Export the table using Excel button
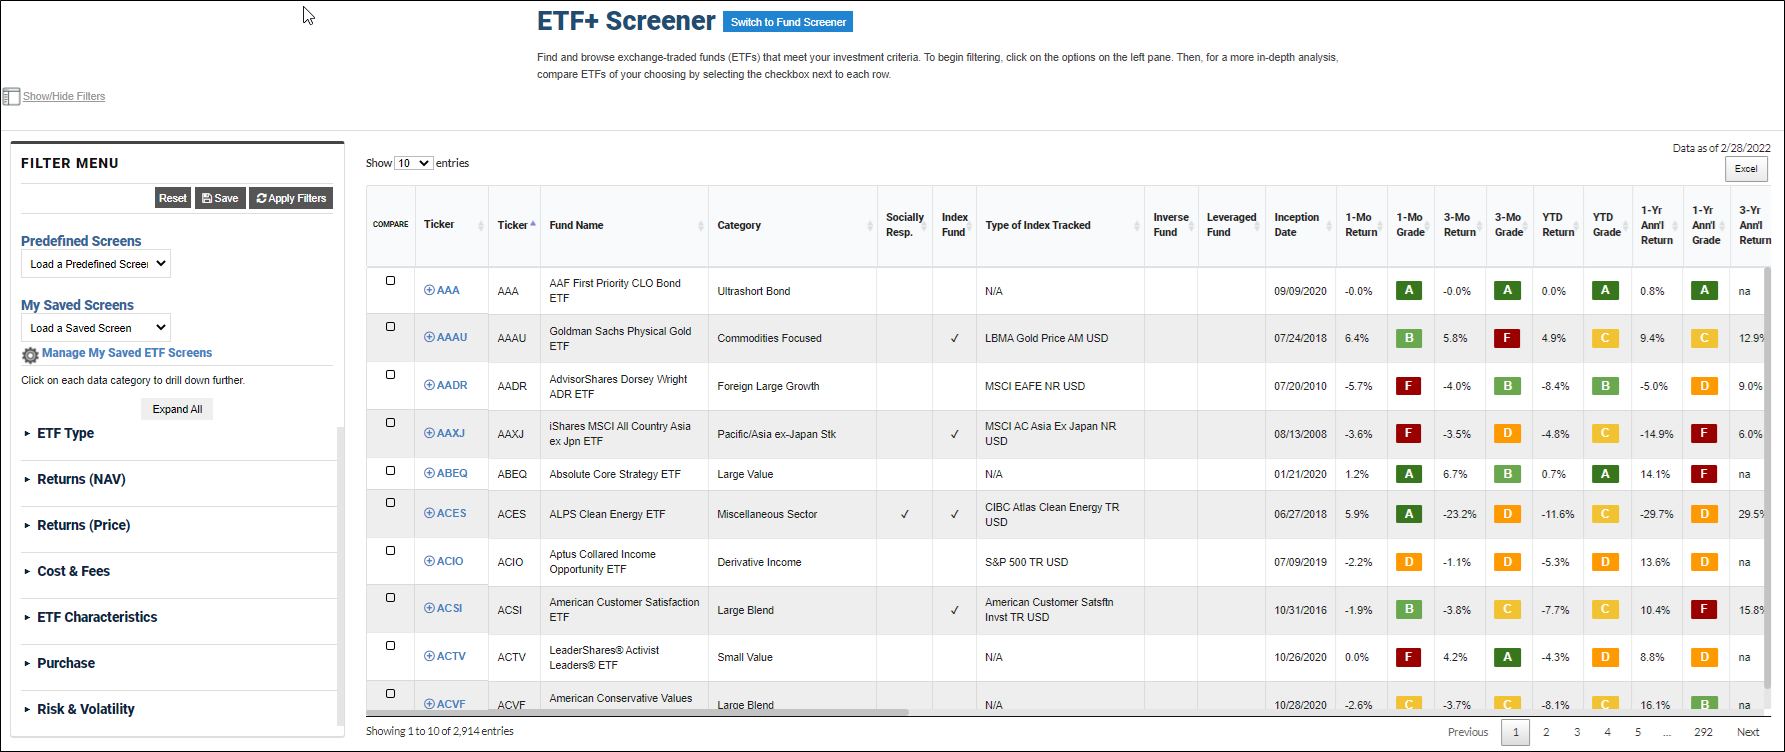The height and width of the screenshot is (752, 1785). (1746, 169)
